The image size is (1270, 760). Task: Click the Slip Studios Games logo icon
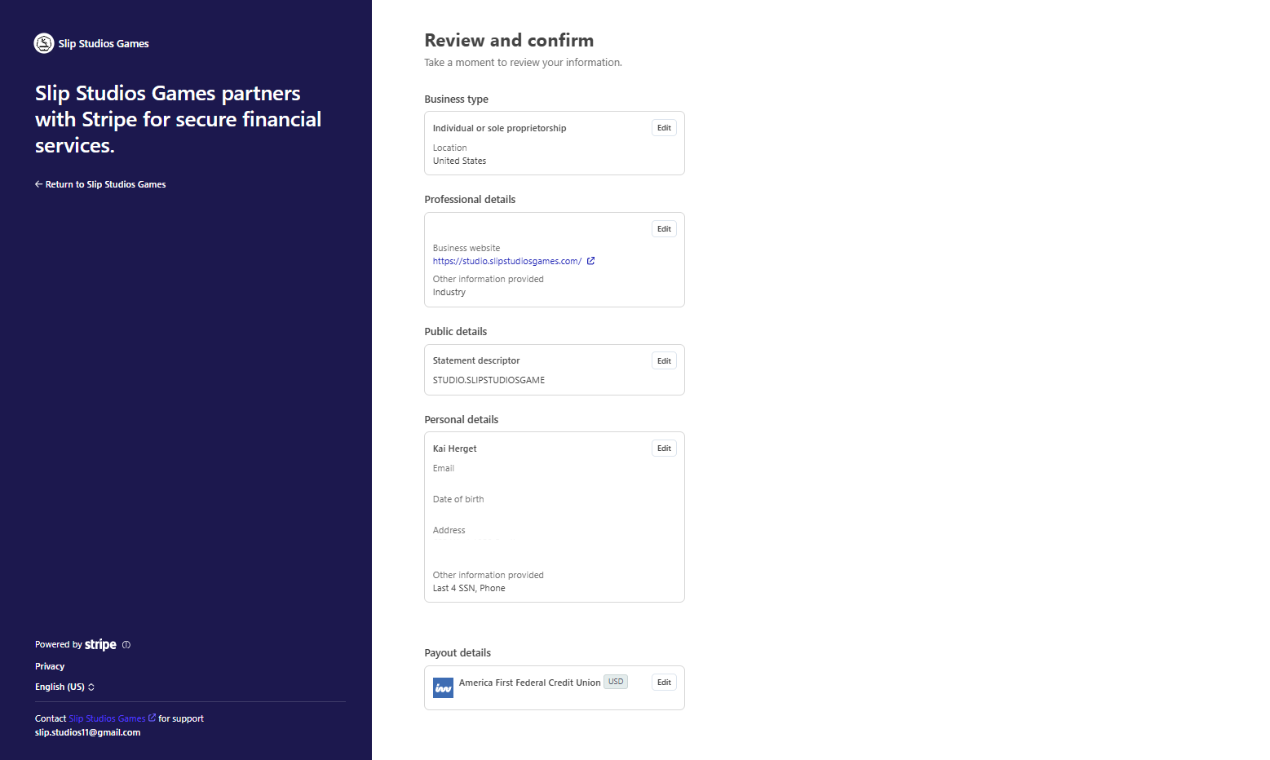(44, 43)
